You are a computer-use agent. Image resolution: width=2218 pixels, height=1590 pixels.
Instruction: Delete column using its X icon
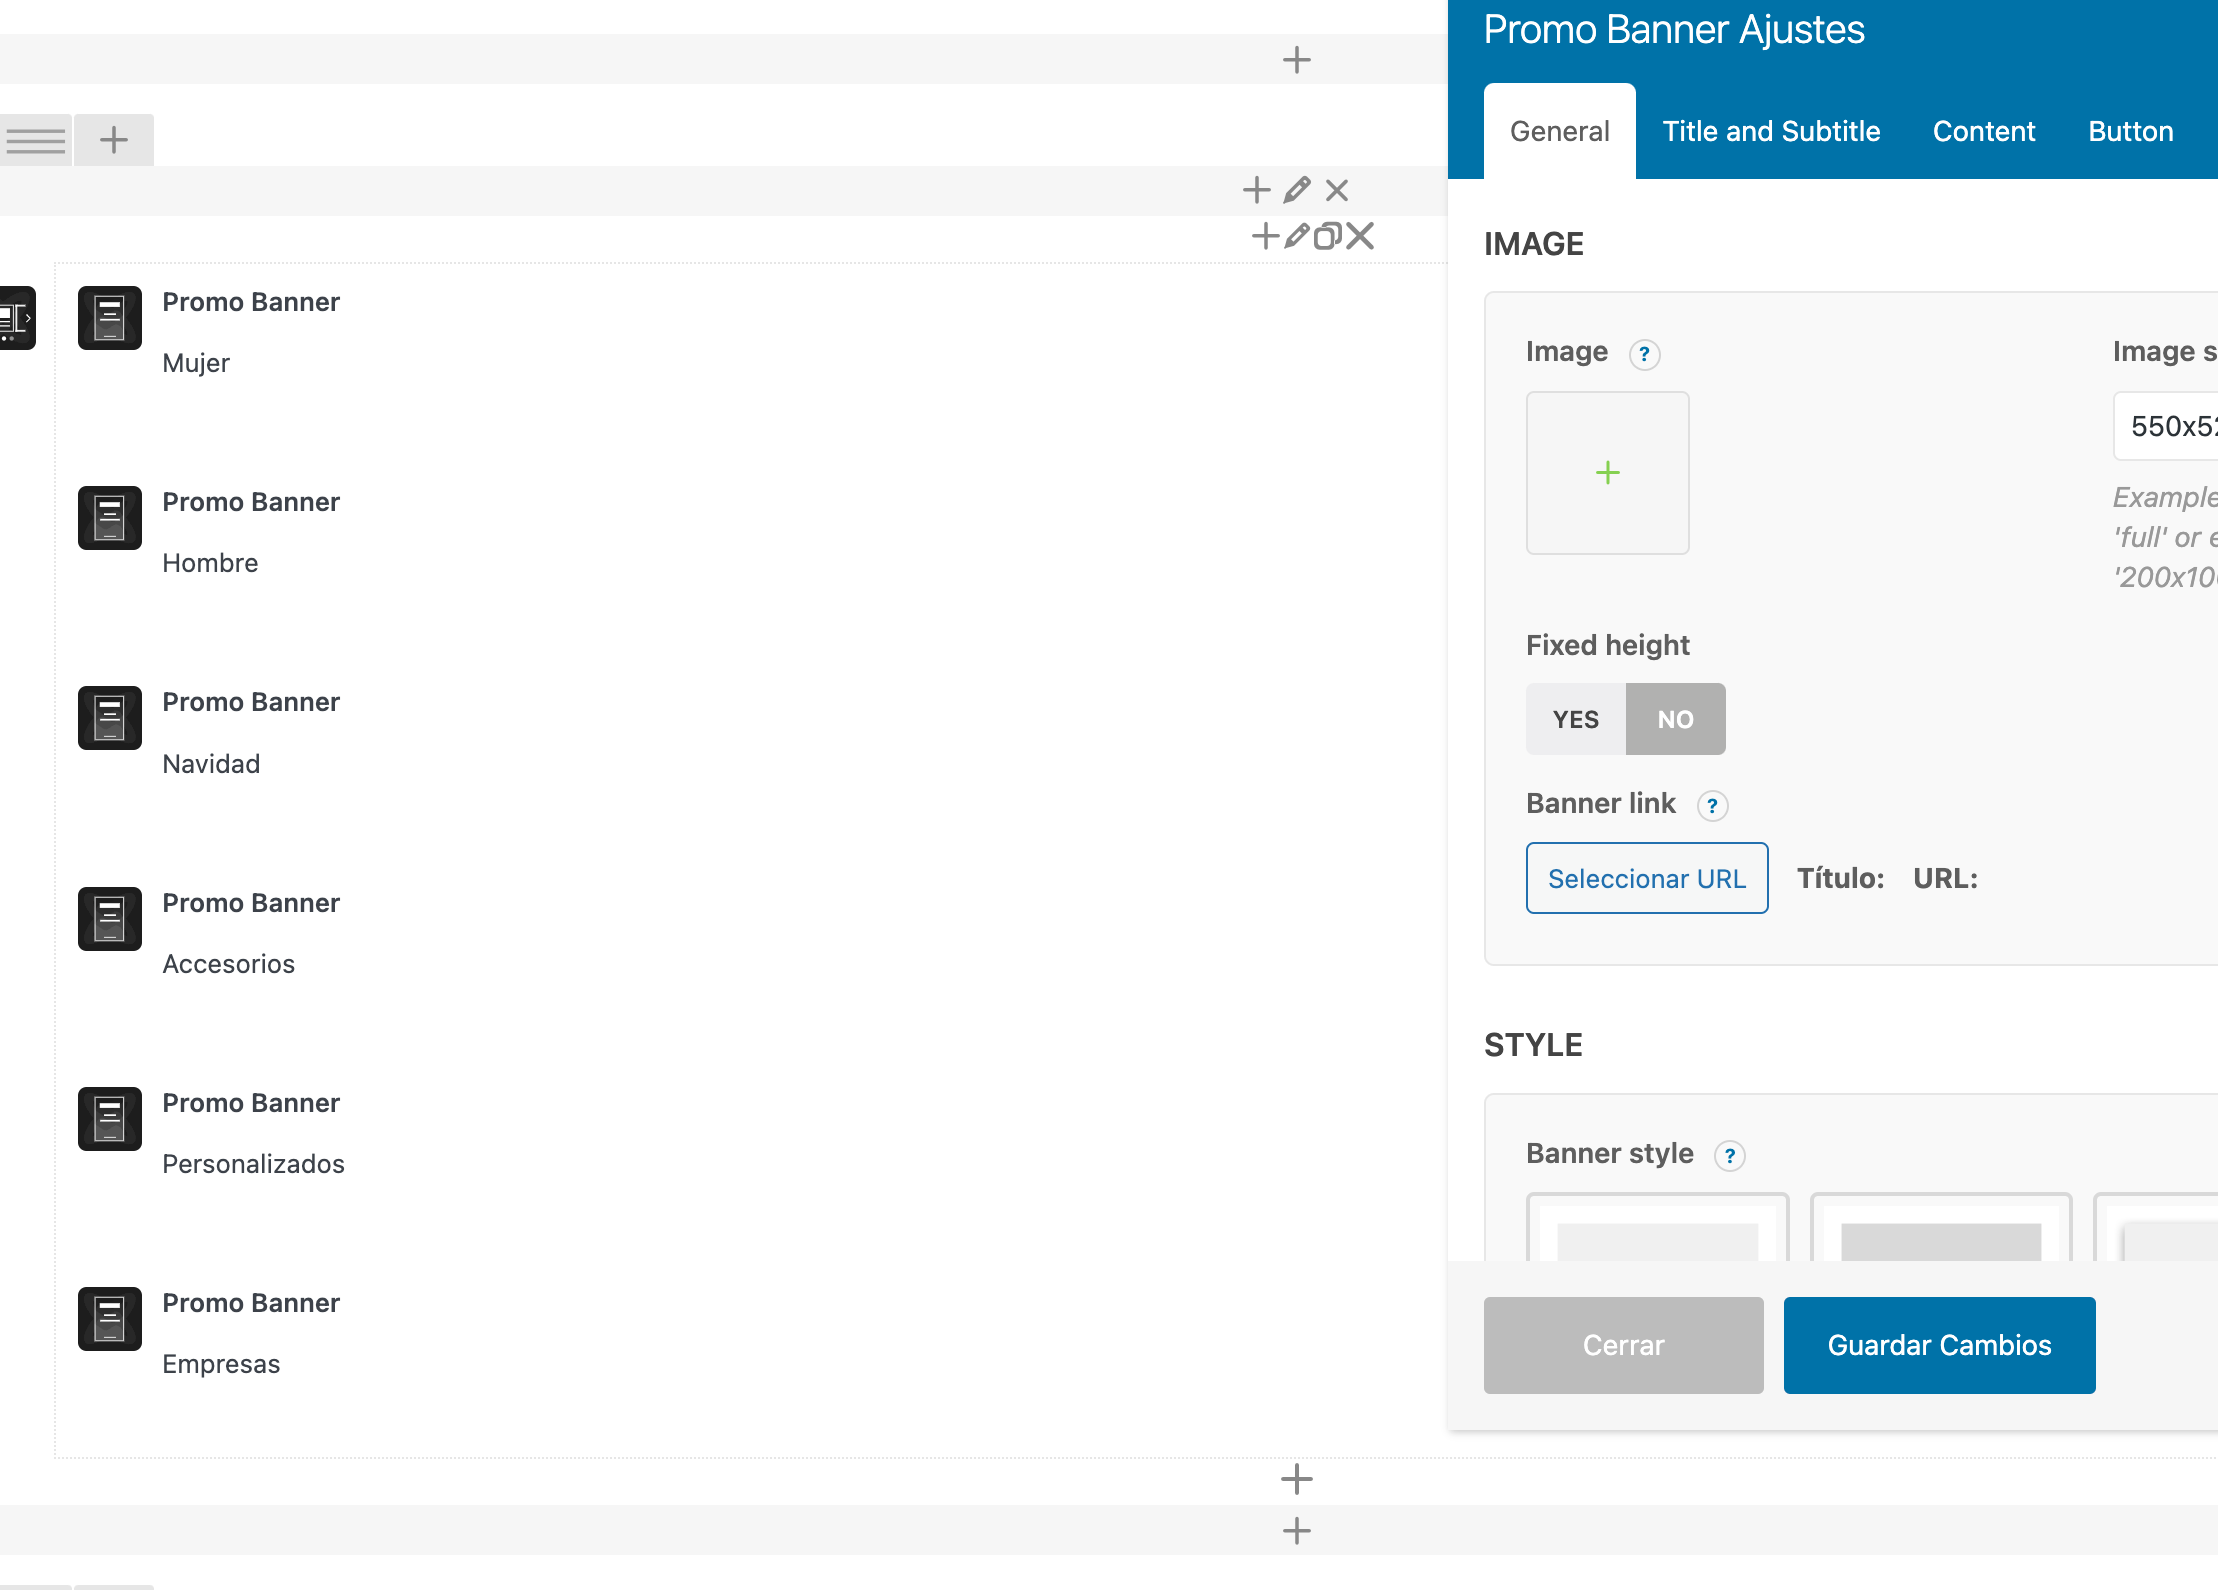pos(1360,236)
